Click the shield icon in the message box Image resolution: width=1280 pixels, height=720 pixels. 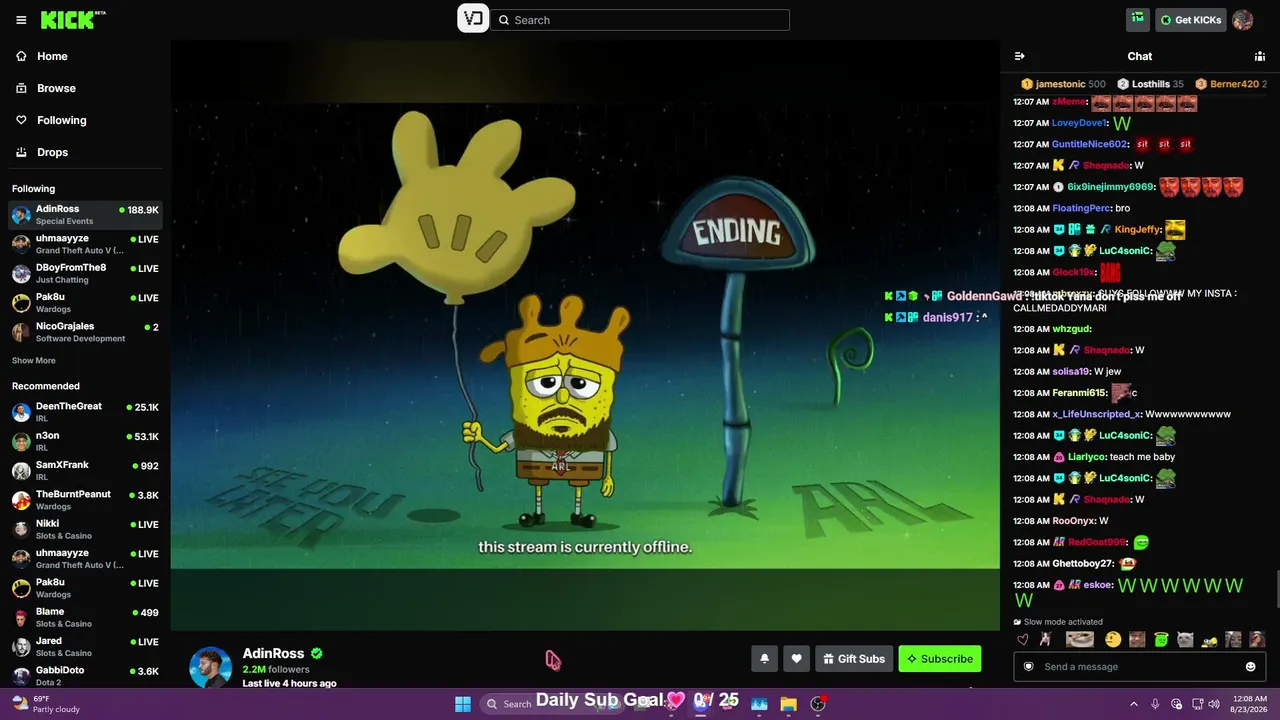(x=1028, y=667)
